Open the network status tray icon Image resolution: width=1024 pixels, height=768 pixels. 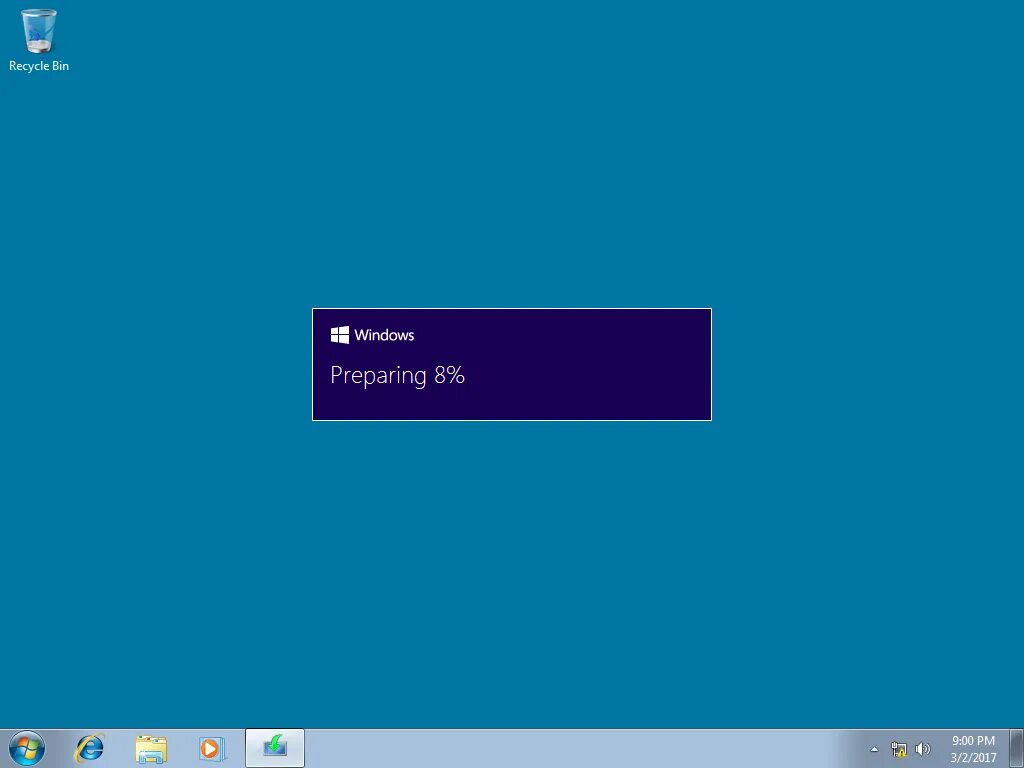(899, 750)
